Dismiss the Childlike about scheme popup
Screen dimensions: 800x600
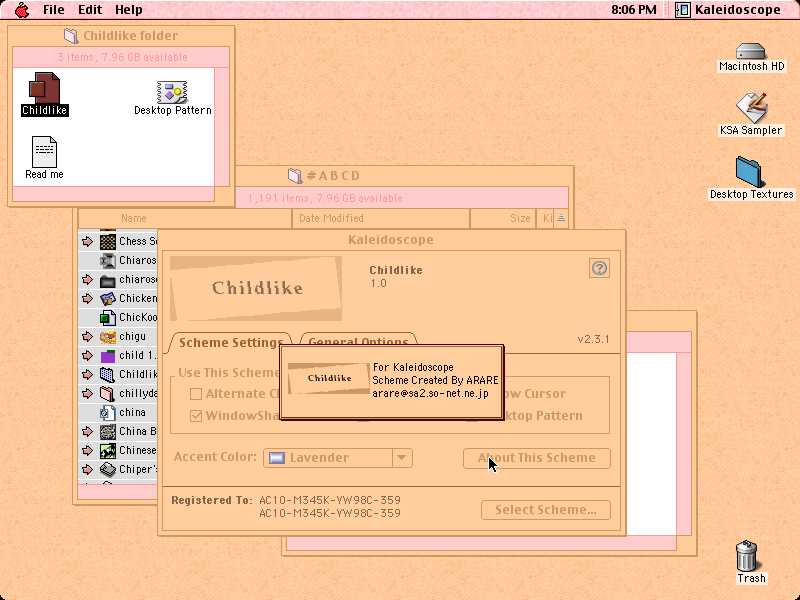point(391,382)
